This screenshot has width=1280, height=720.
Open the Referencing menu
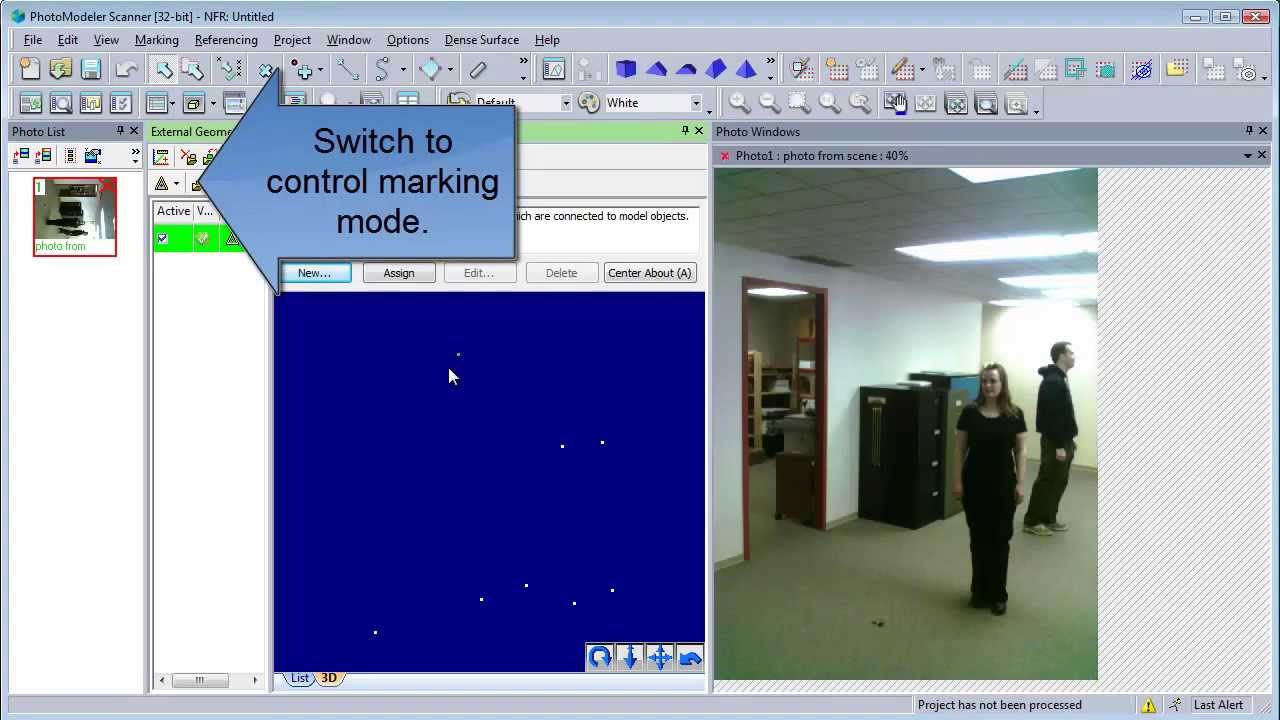pos(226,40)
